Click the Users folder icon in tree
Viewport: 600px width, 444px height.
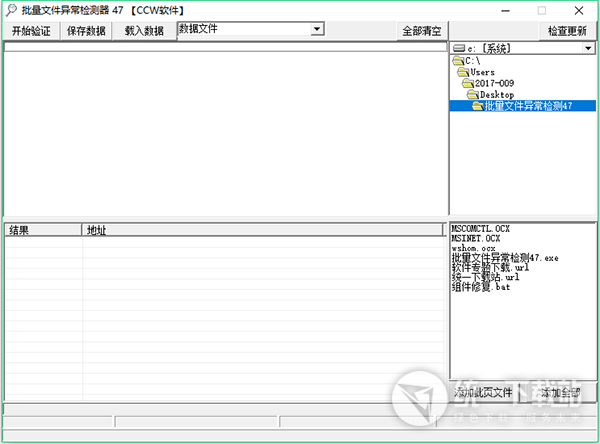(464, 73)
